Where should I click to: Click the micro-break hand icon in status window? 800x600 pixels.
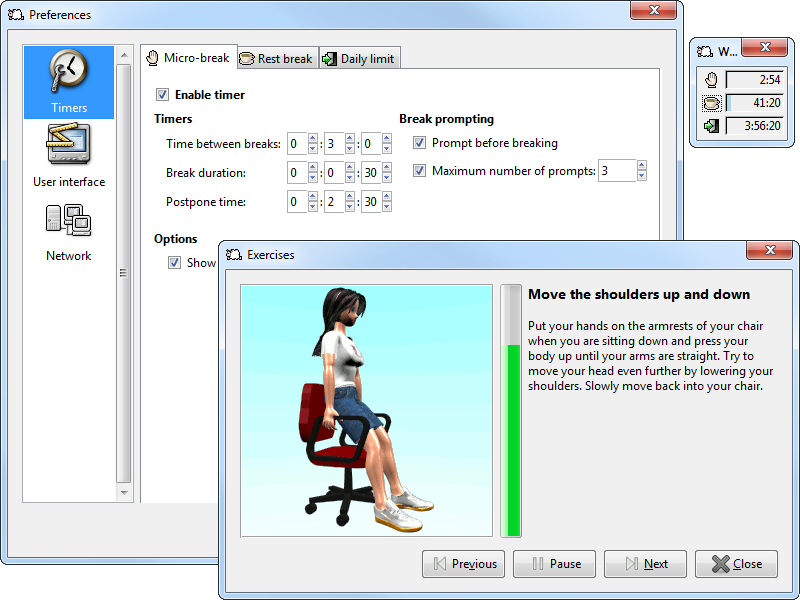pyautogui.click(x=711, y=80)
